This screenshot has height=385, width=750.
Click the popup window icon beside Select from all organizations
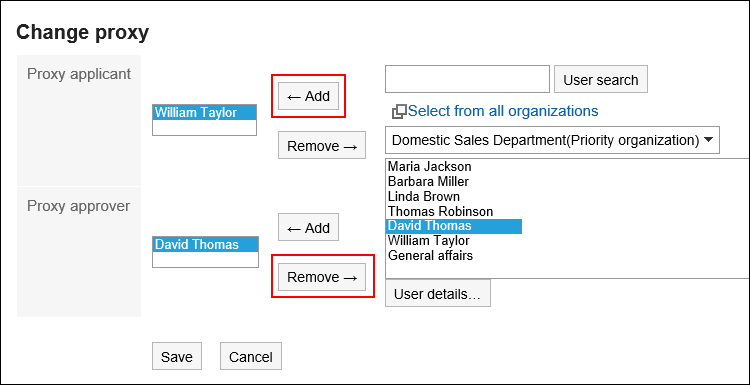pyautogui.click(x=399, y=112)
